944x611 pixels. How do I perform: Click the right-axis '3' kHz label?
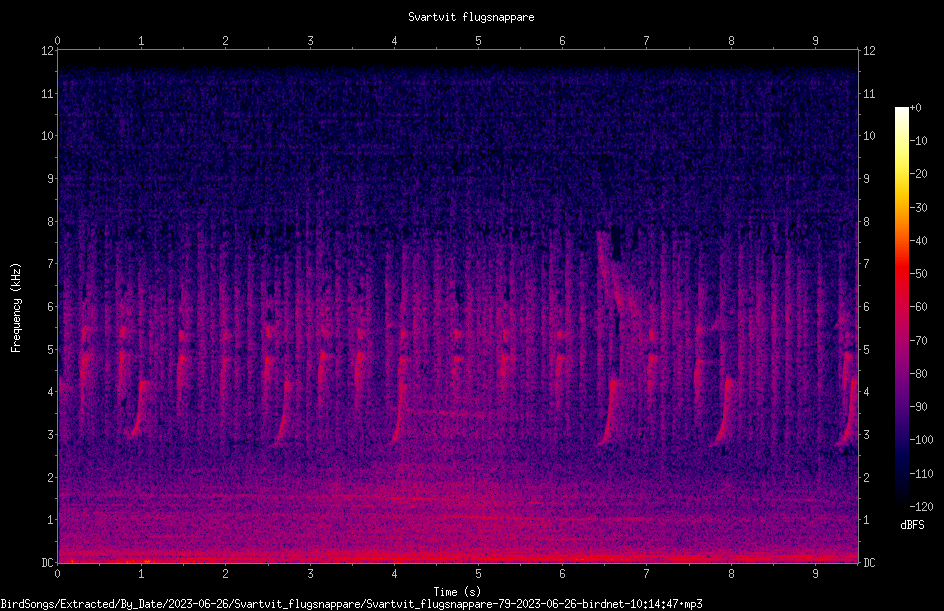click(x=866, y=435)
